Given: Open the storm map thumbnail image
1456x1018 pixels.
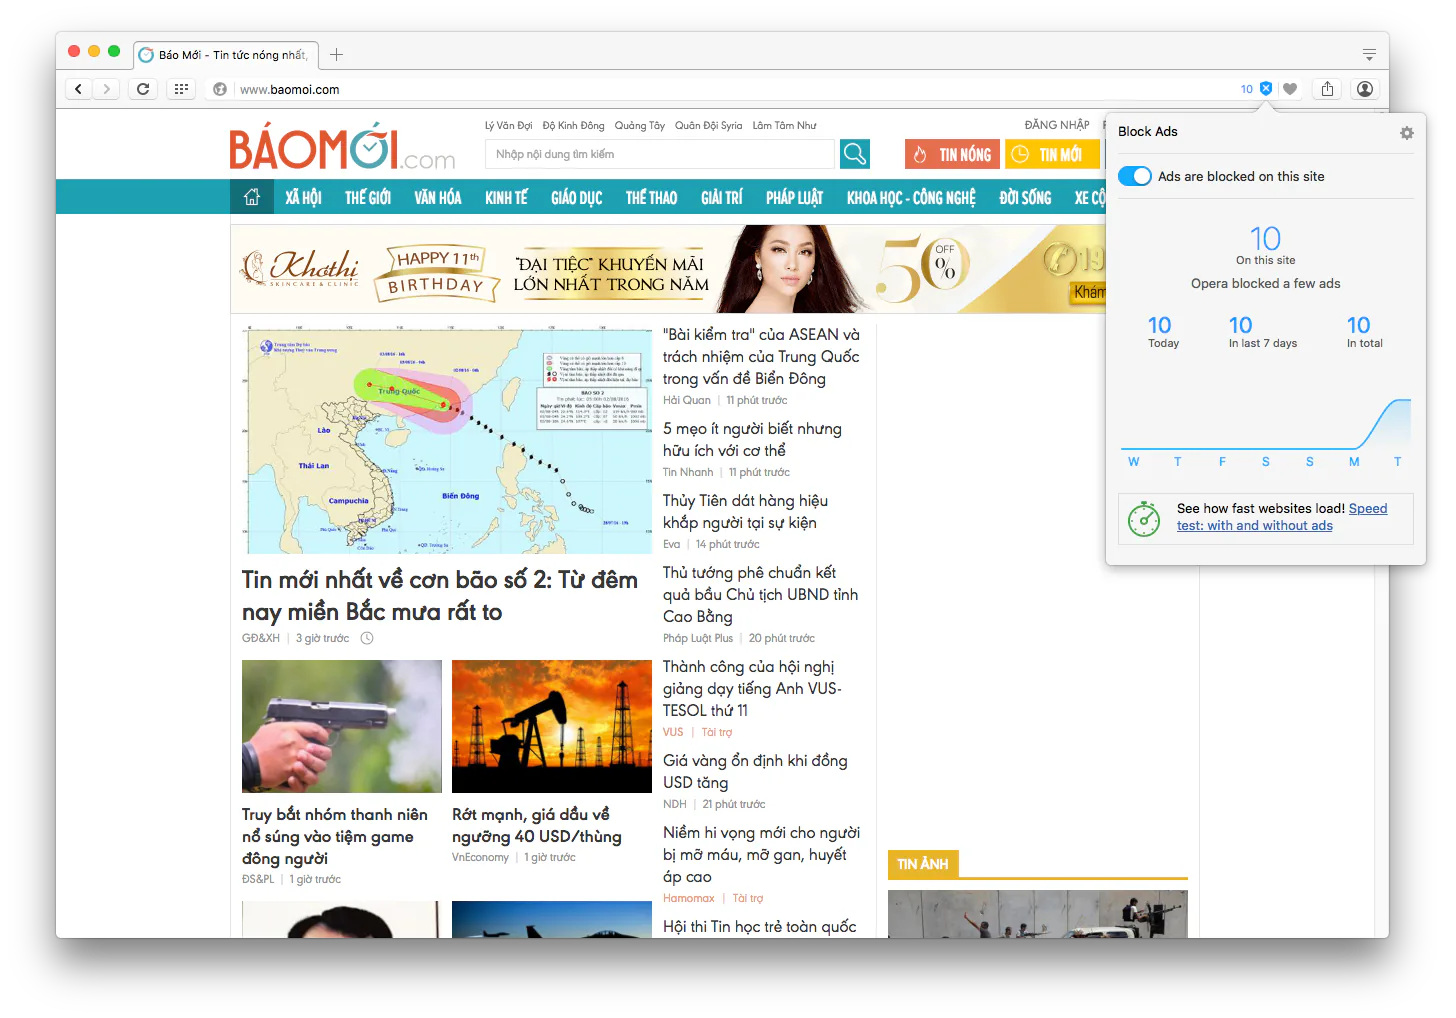Looking at the screenshot, I should pyautogui.click(x=447, y=440).
